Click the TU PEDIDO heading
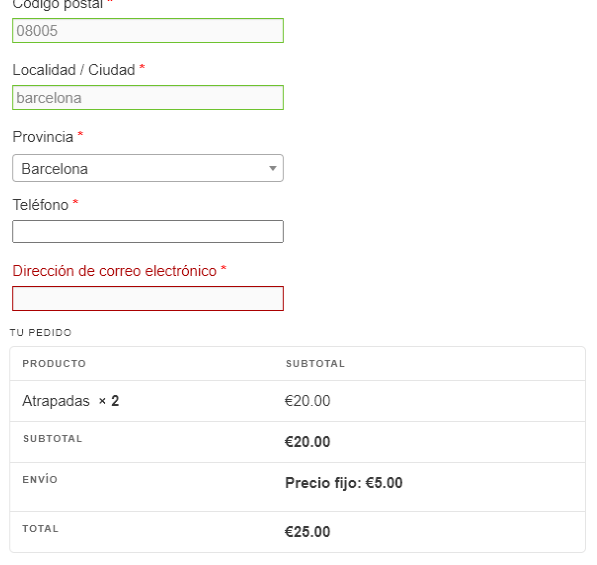 (41, 333)
